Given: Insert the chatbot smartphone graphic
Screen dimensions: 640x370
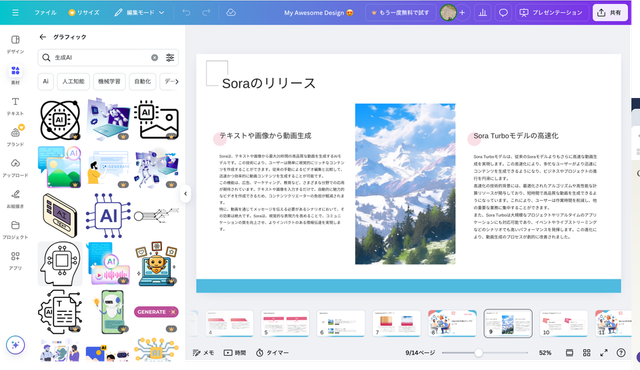Looking at the screenshot, I should point(109,312).
